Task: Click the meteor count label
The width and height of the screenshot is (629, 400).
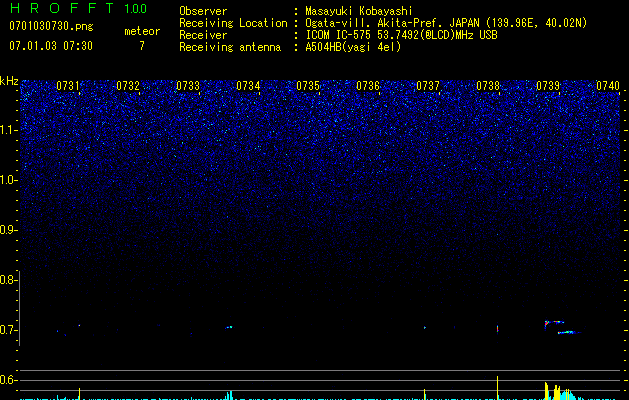Action: click(x=142, y=31)
